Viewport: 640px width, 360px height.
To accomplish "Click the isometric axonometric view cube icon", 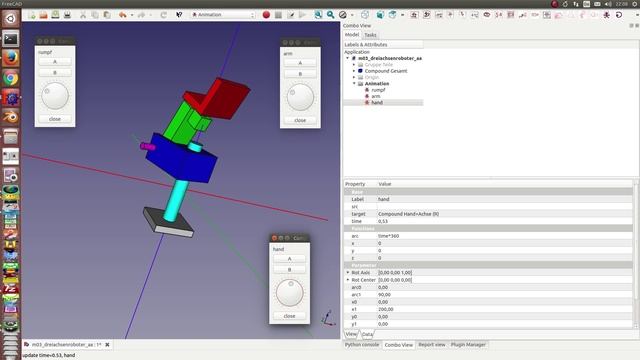I will (365, 15).
